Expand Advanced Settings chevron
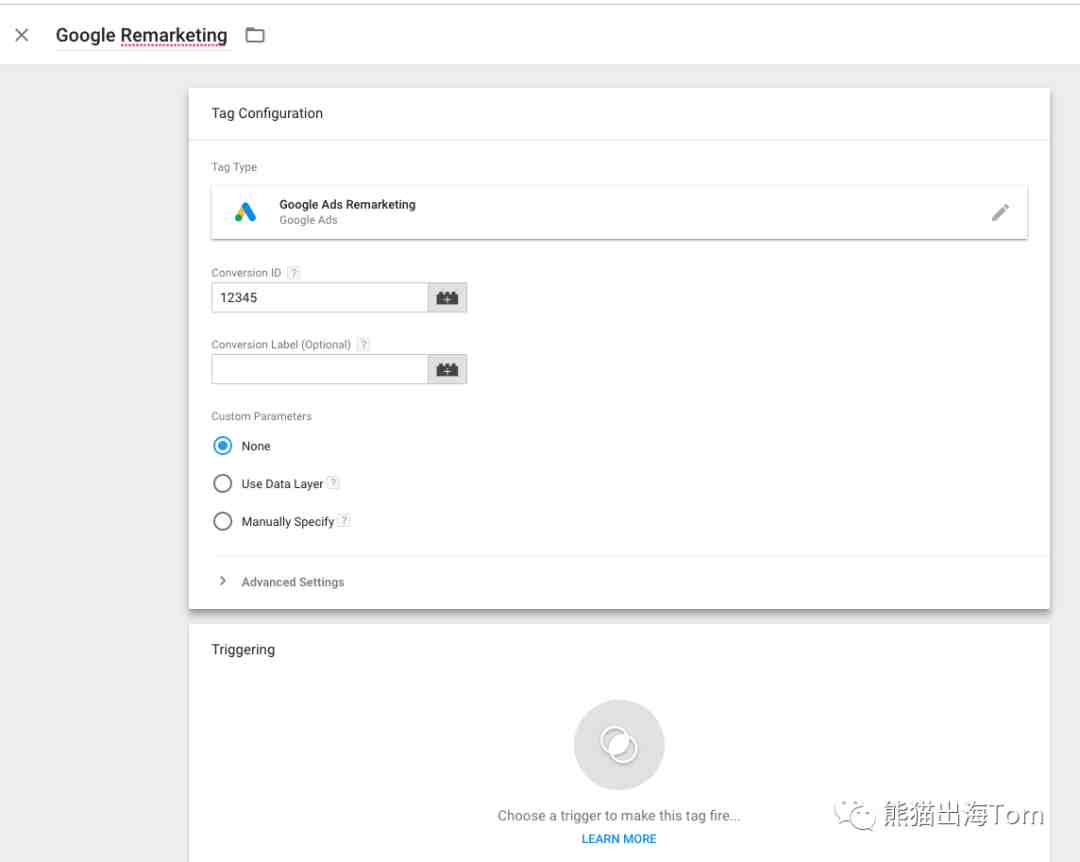The height and width of the screenshot is (862, 1080). pos(222,582)
